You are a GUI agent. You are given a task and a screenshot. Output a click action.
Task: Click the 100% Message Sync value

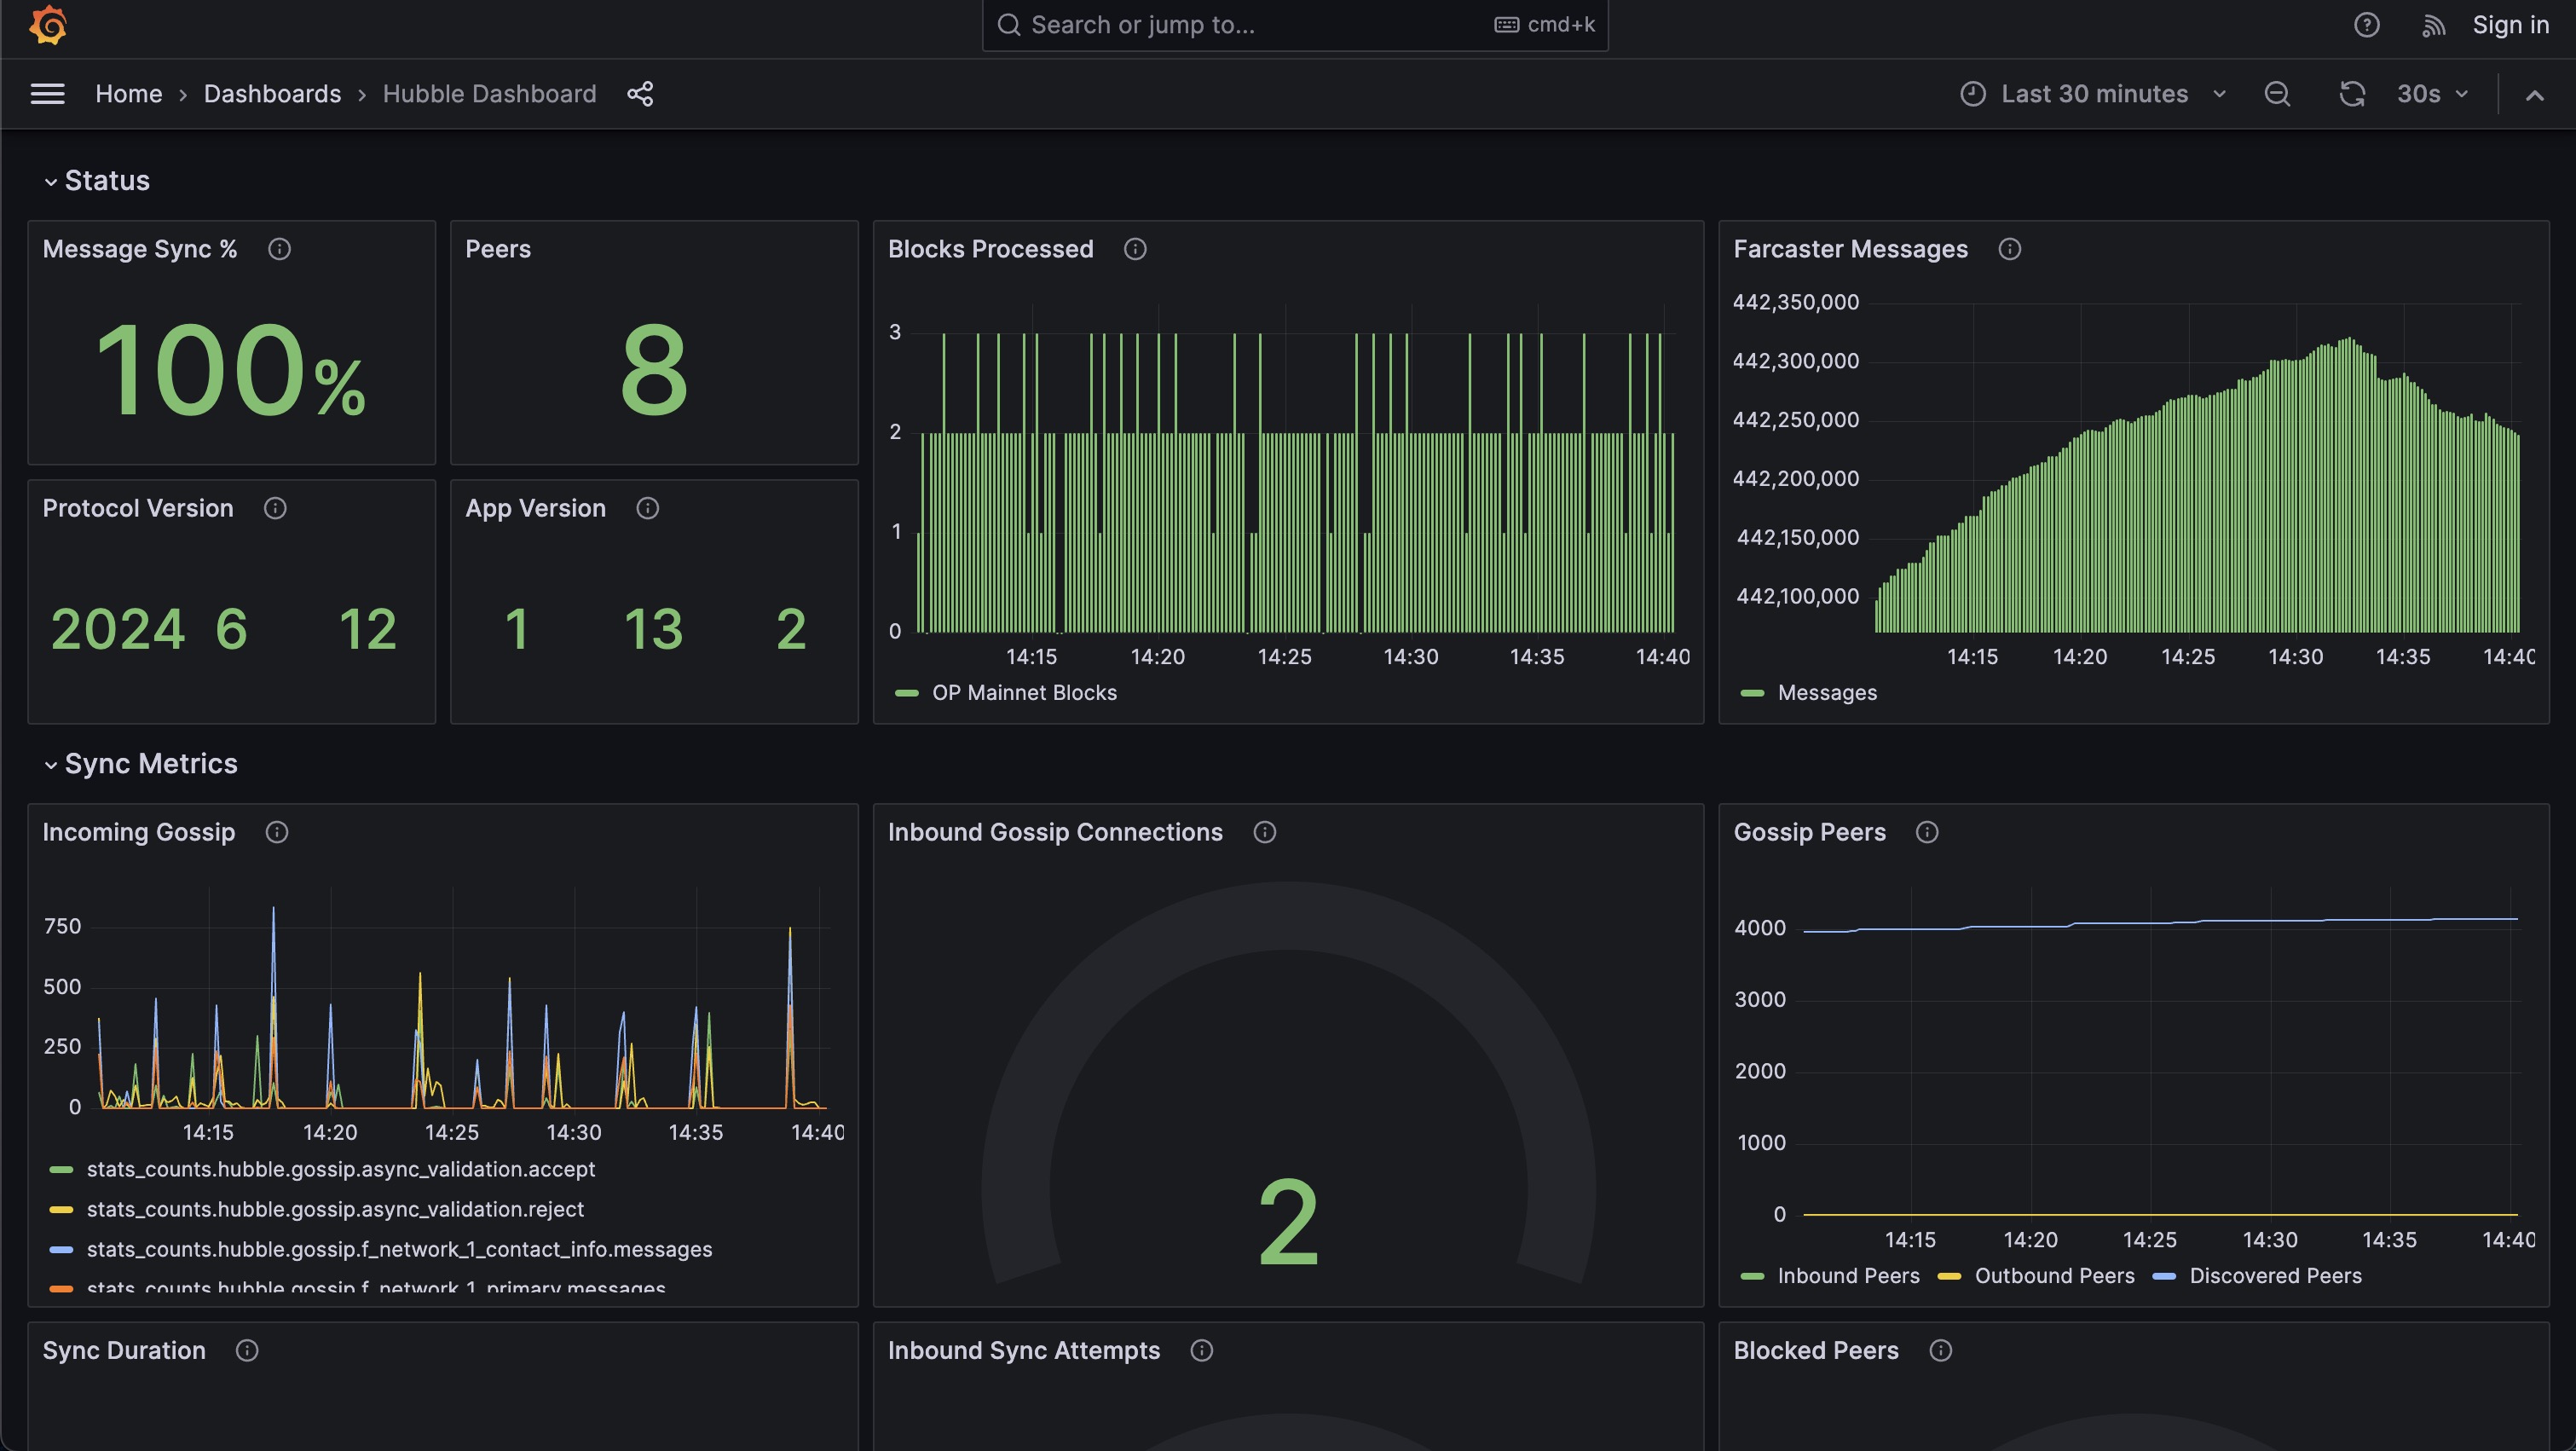point(231,370)
